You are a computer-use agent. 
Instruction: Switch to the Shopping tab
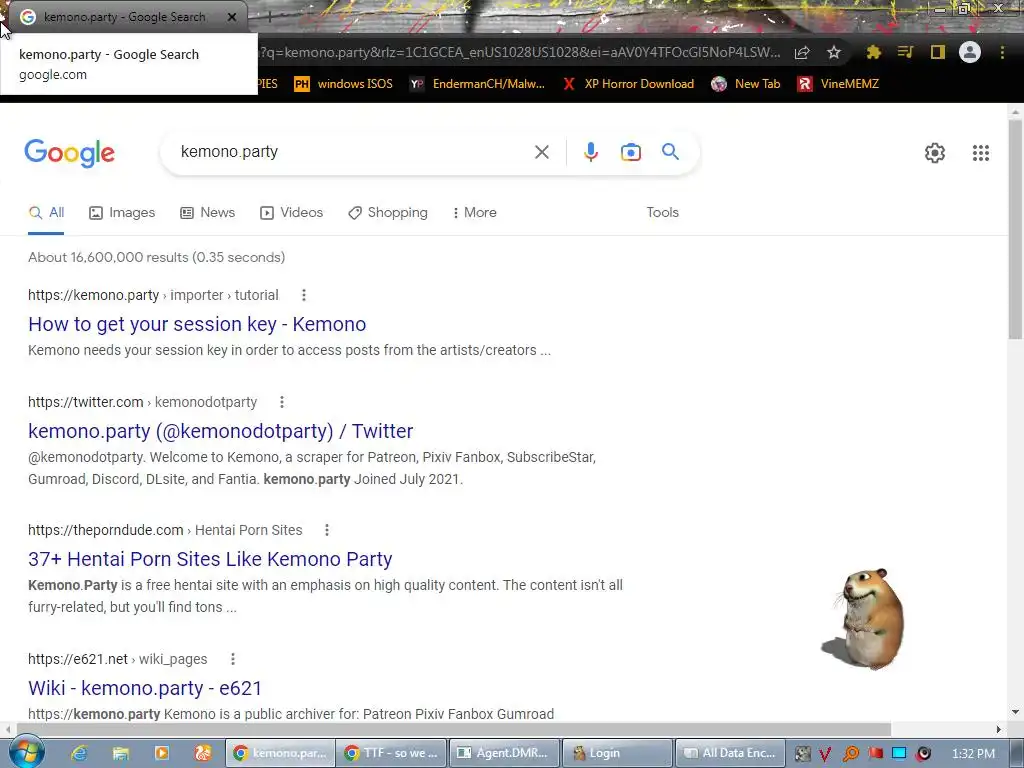pos(388,212)
